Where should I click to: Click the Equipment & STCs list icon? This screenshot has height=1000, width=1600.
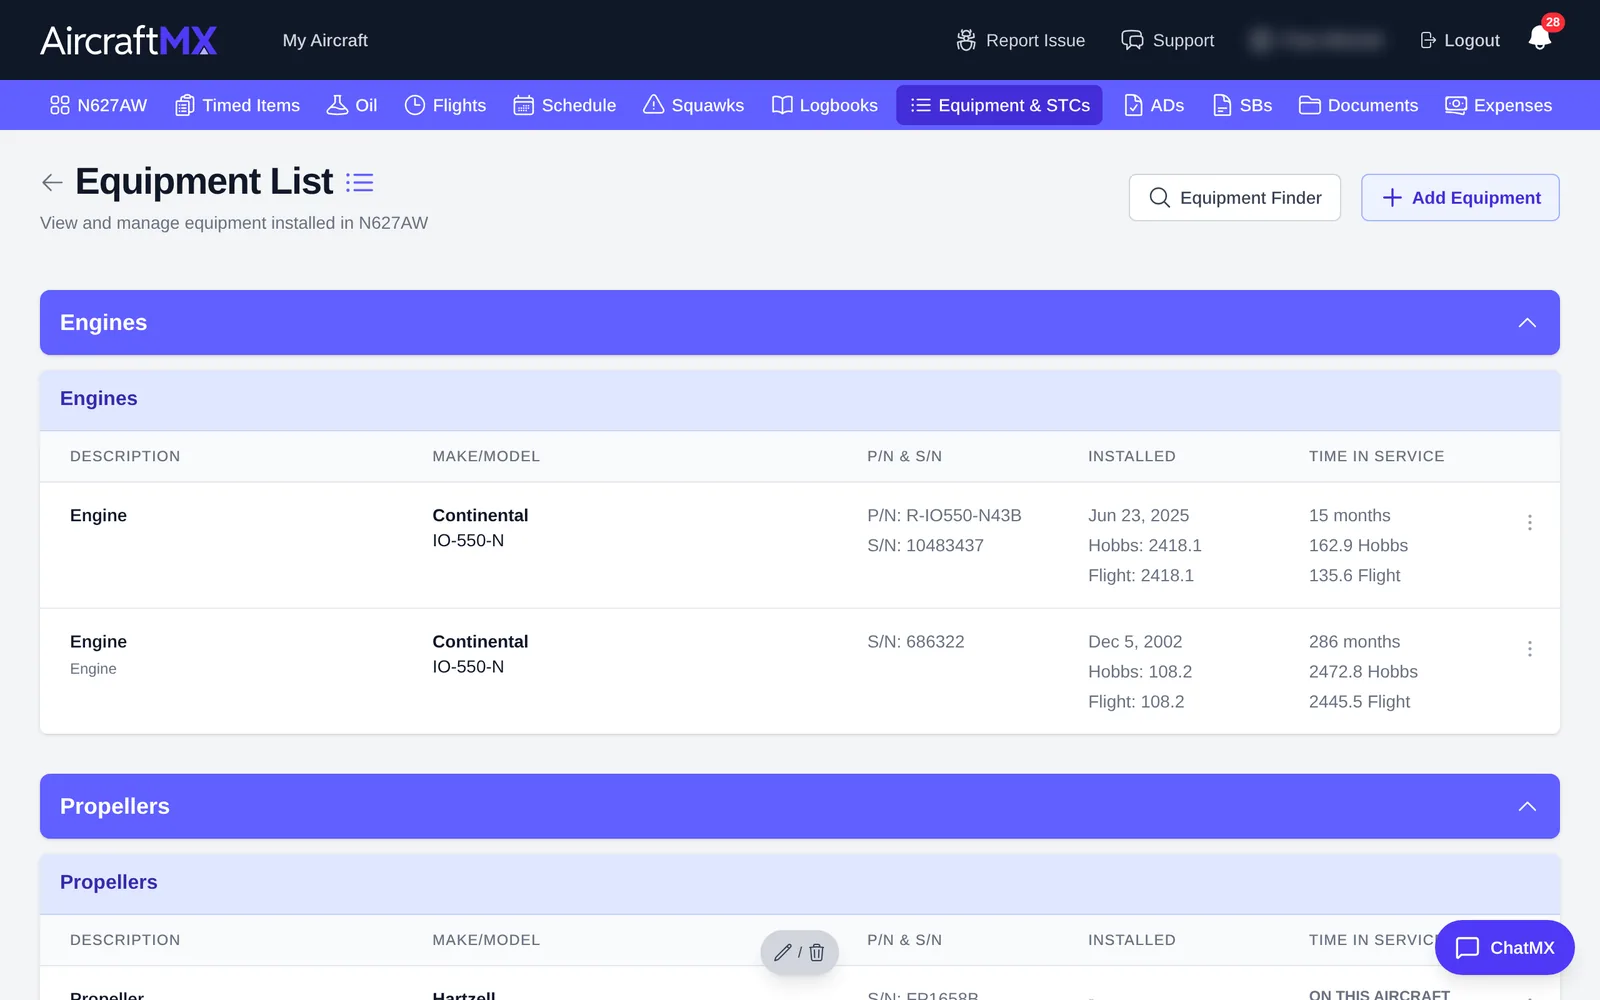pos(920,105)
